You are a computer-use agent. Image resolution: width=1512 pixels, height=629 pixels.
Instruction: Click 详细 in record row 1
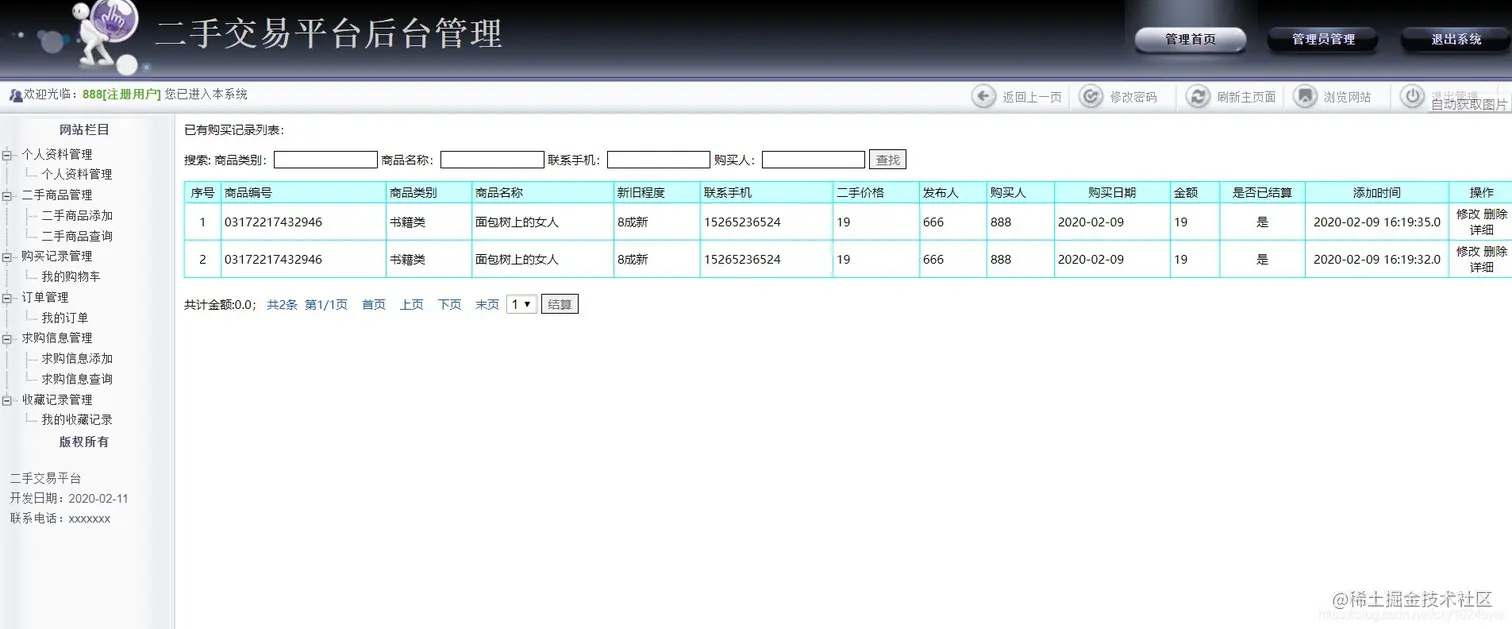(1482, 230)
